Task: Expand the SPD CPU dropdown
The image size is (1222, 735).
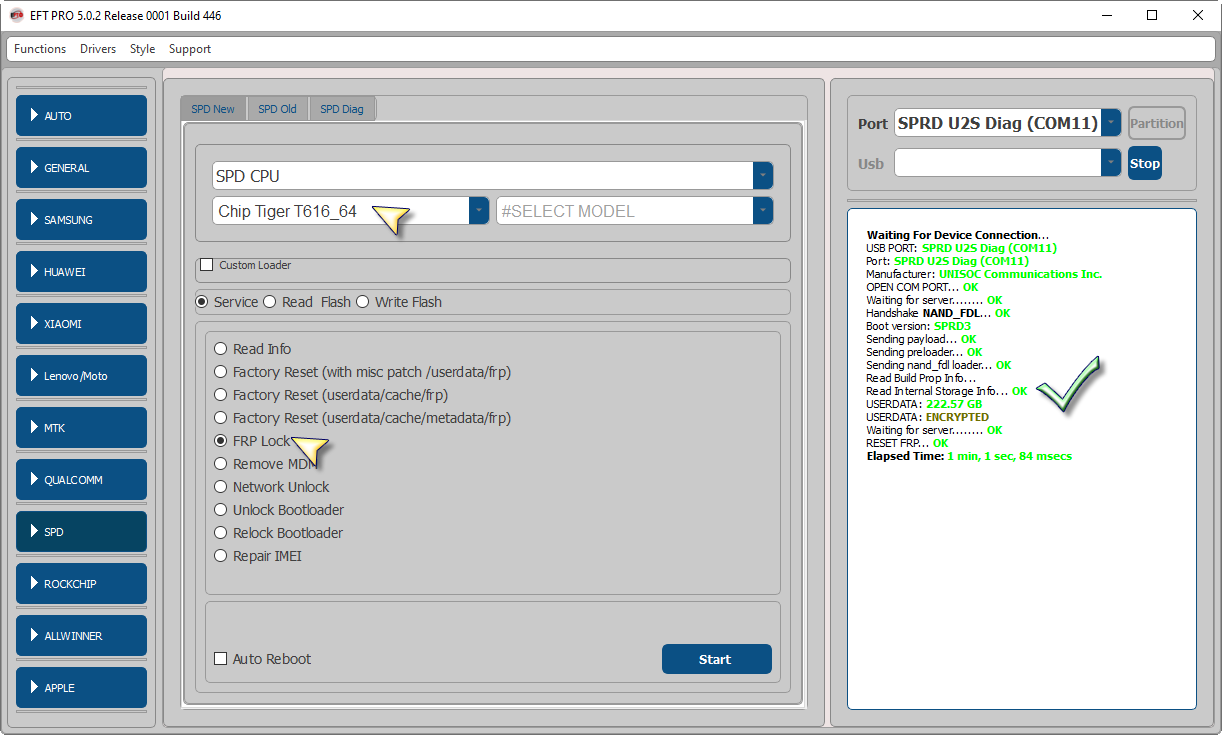Action: (763, 176)
